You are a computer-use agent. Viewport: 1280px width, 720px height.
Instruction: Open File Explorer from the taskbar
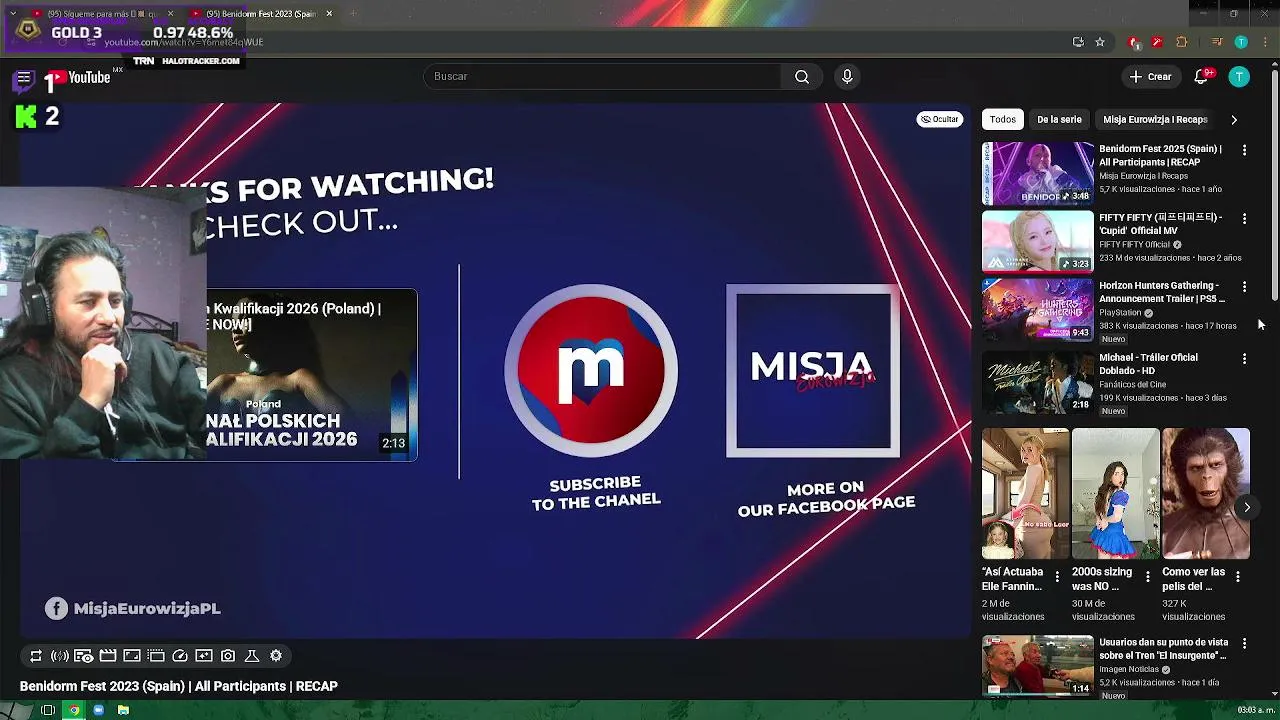123,710
